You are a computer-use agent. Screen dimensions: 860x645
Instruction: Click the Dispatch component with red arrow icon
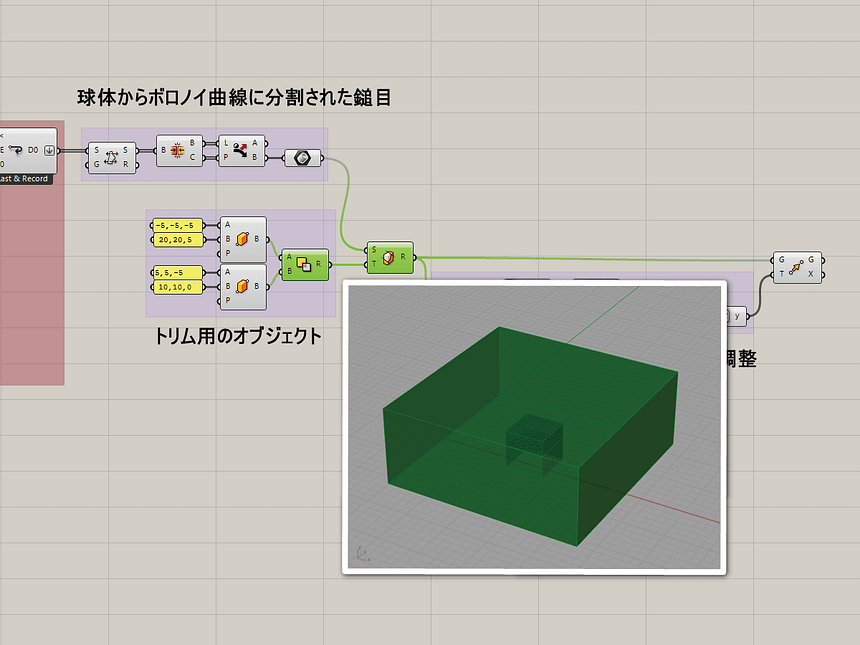pyautogui.click(x=242, y=148)
